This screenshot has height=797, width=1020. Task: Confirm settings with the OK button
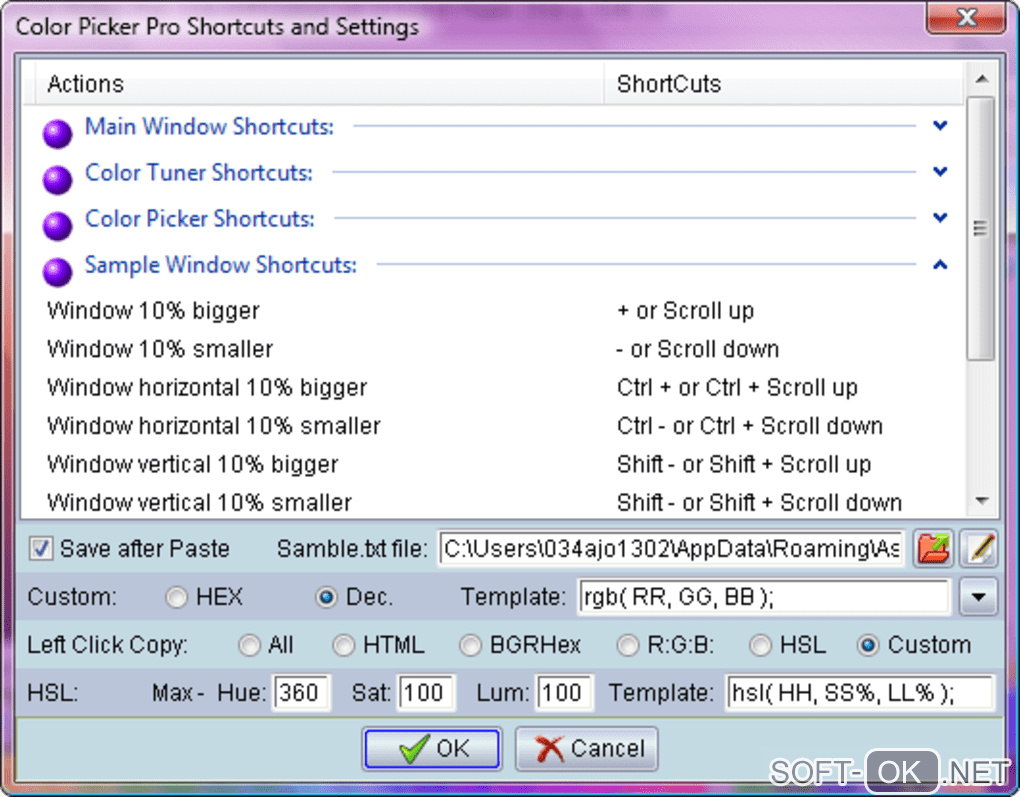click(x=432, y=748)
